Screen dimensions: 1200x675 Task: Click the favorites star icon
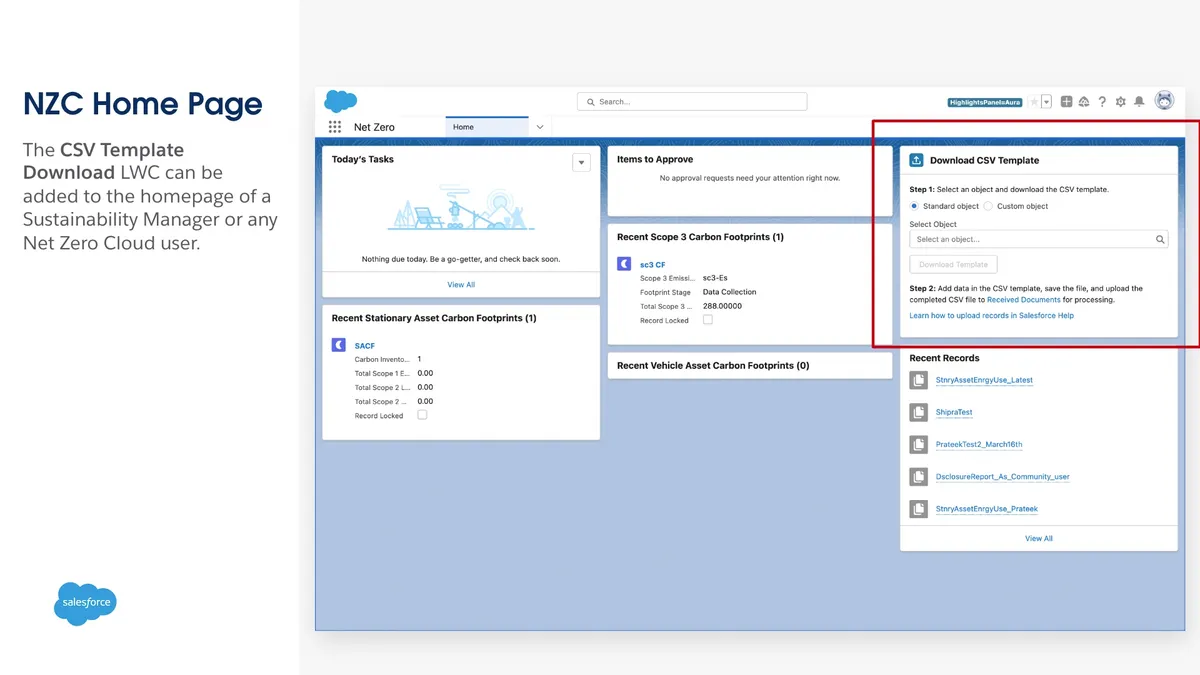tap(1034, 102)
